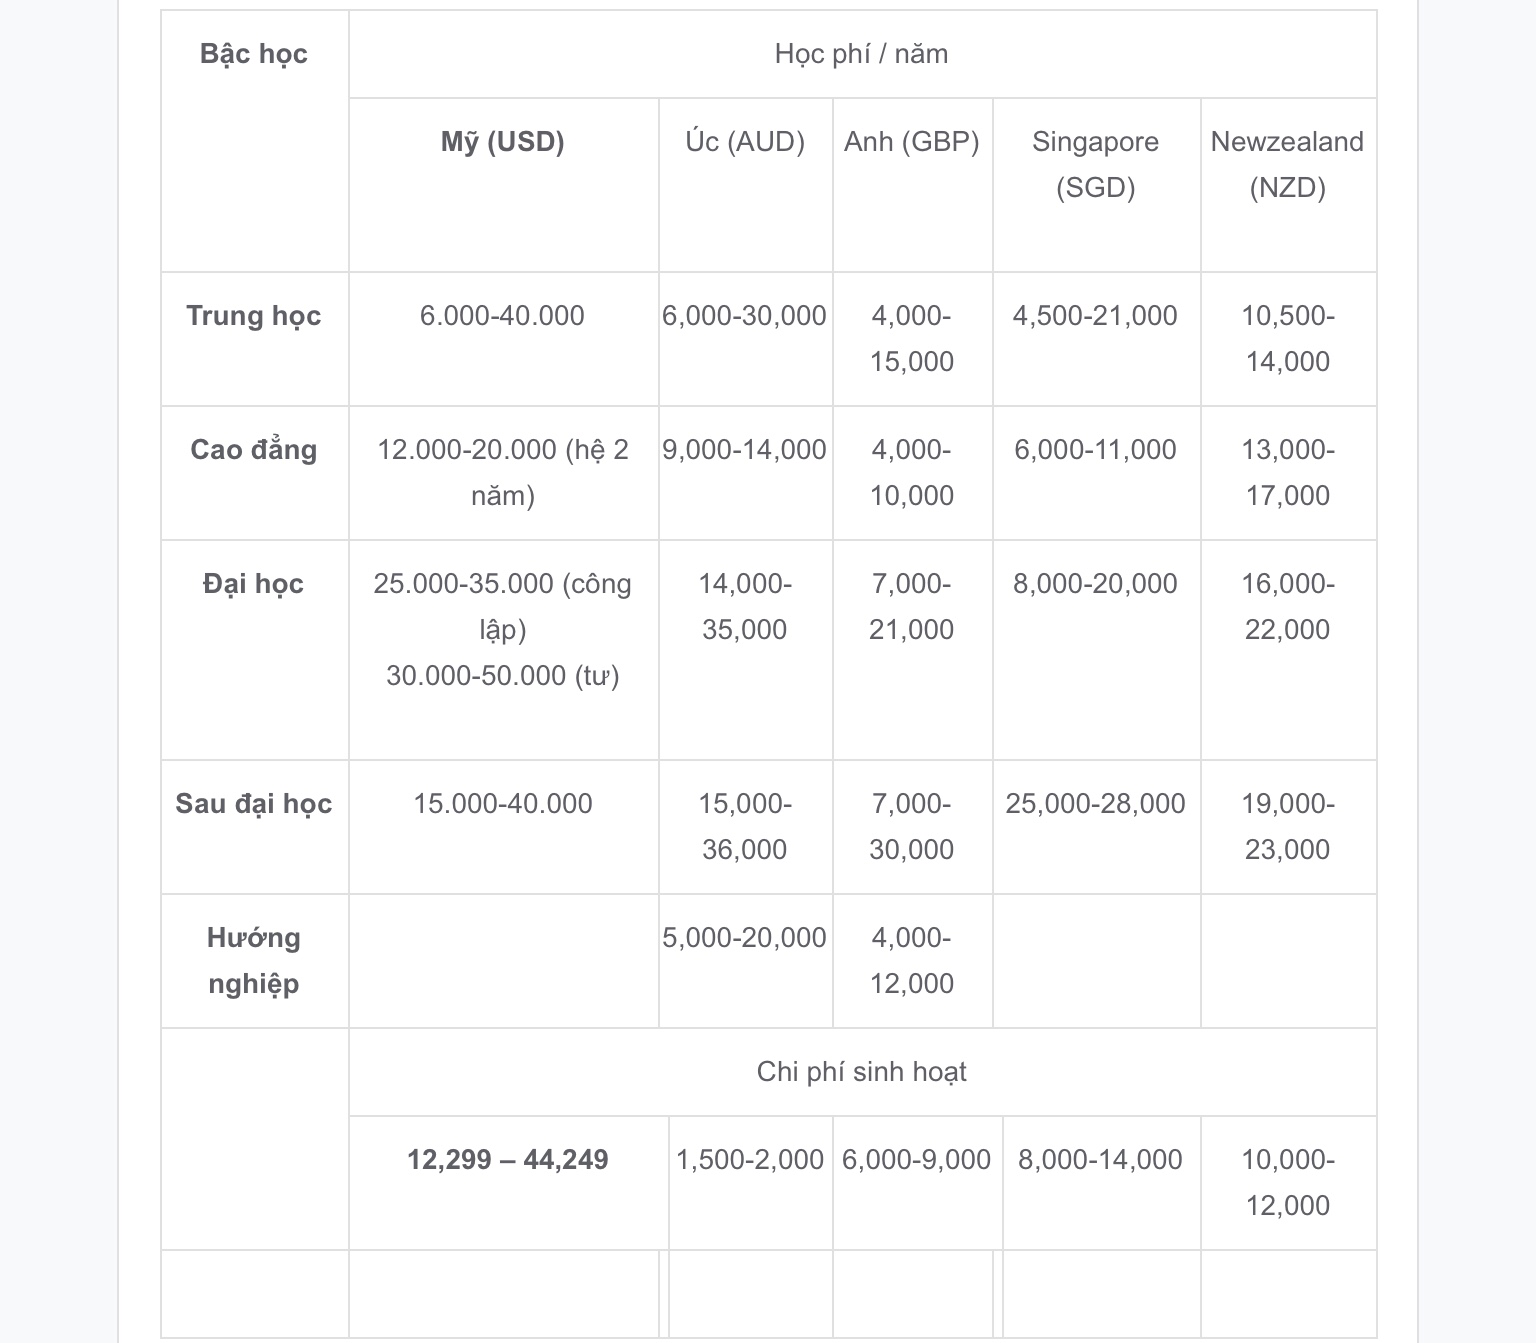Select the "Mỹ (USD)" column header
This screenshot has width=1536, height=1343.
503,142
